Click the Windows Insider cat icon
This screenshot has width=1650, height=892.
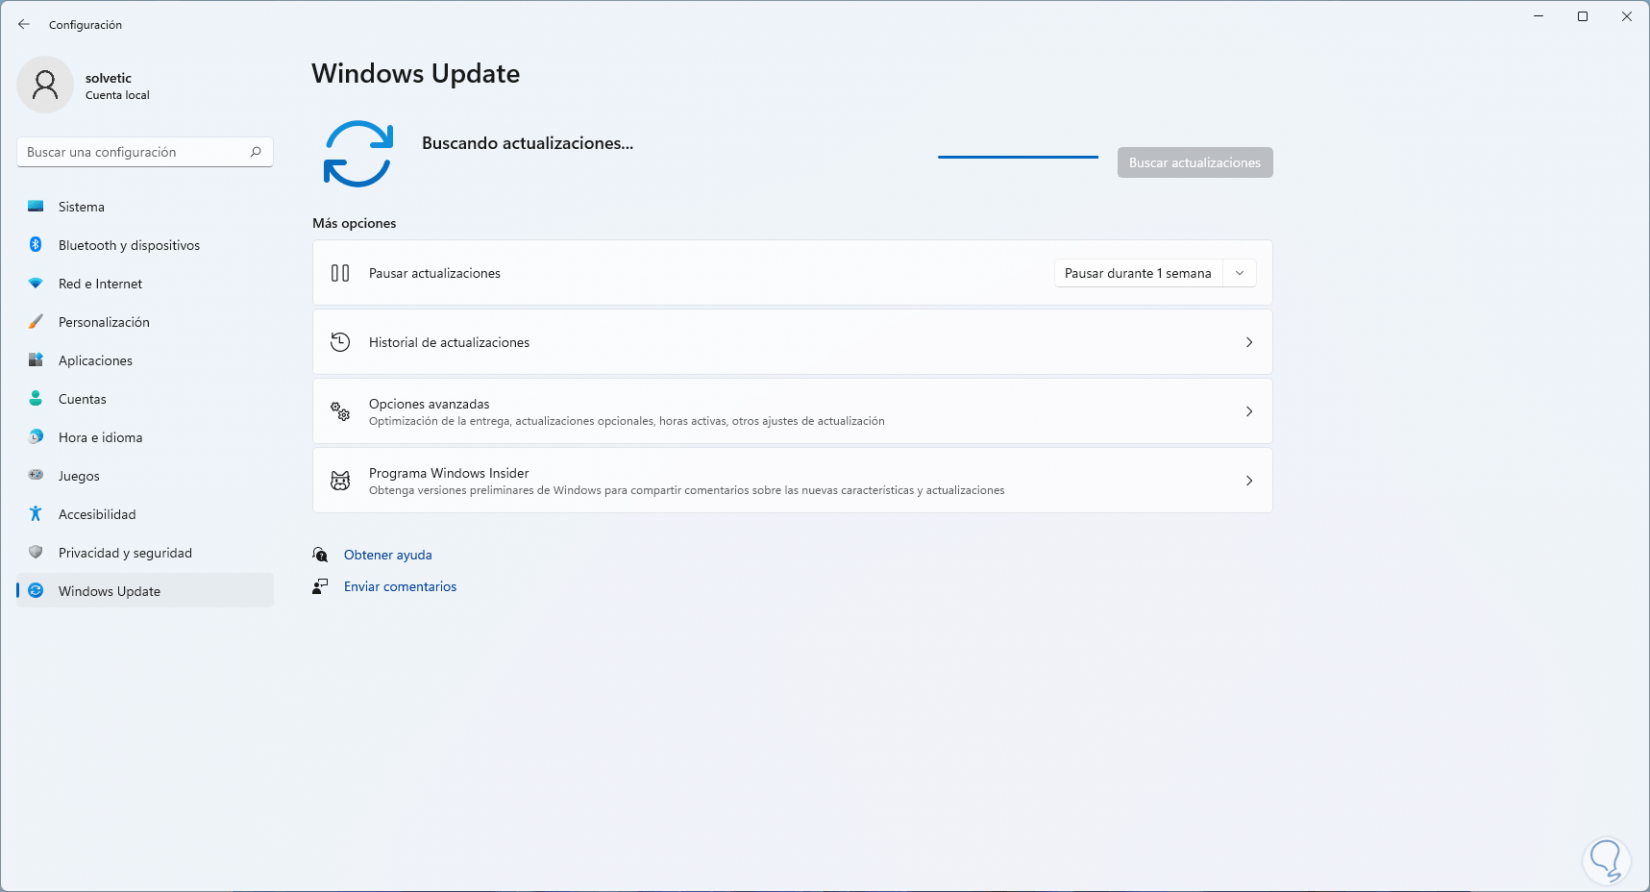pyautogui.click(x=340, y=481)
